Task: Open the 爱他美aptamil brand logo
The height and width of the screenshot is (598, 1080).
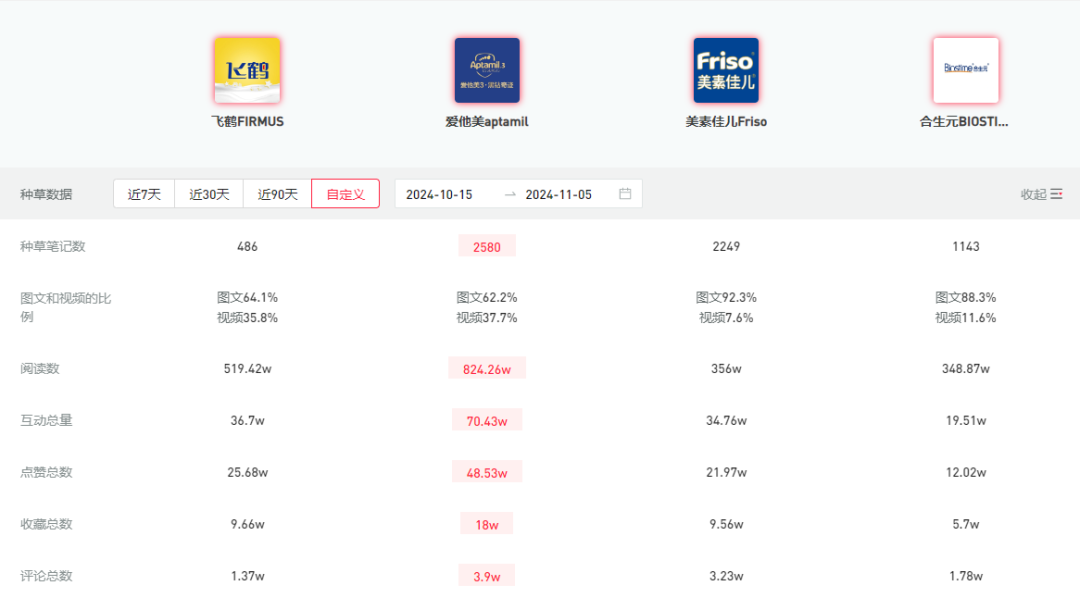Action: point(487,70)
